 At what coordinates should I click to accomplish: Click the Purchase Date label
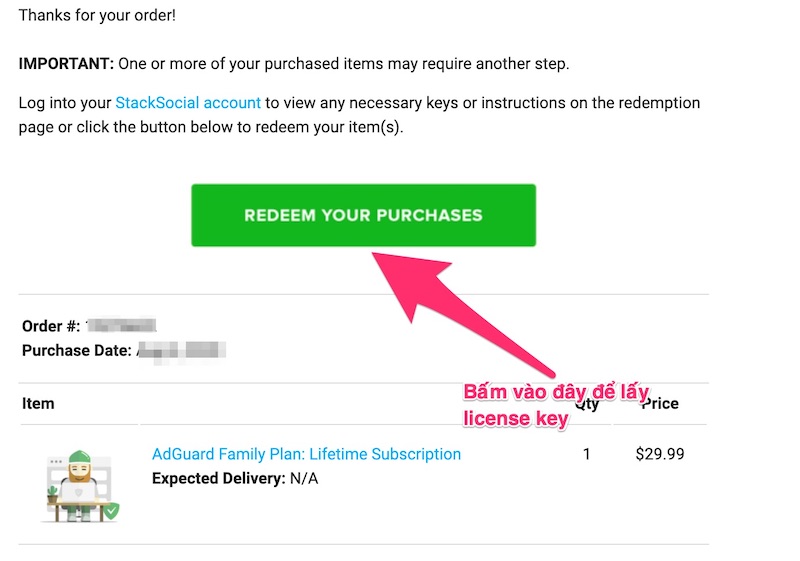coord(76,350)
